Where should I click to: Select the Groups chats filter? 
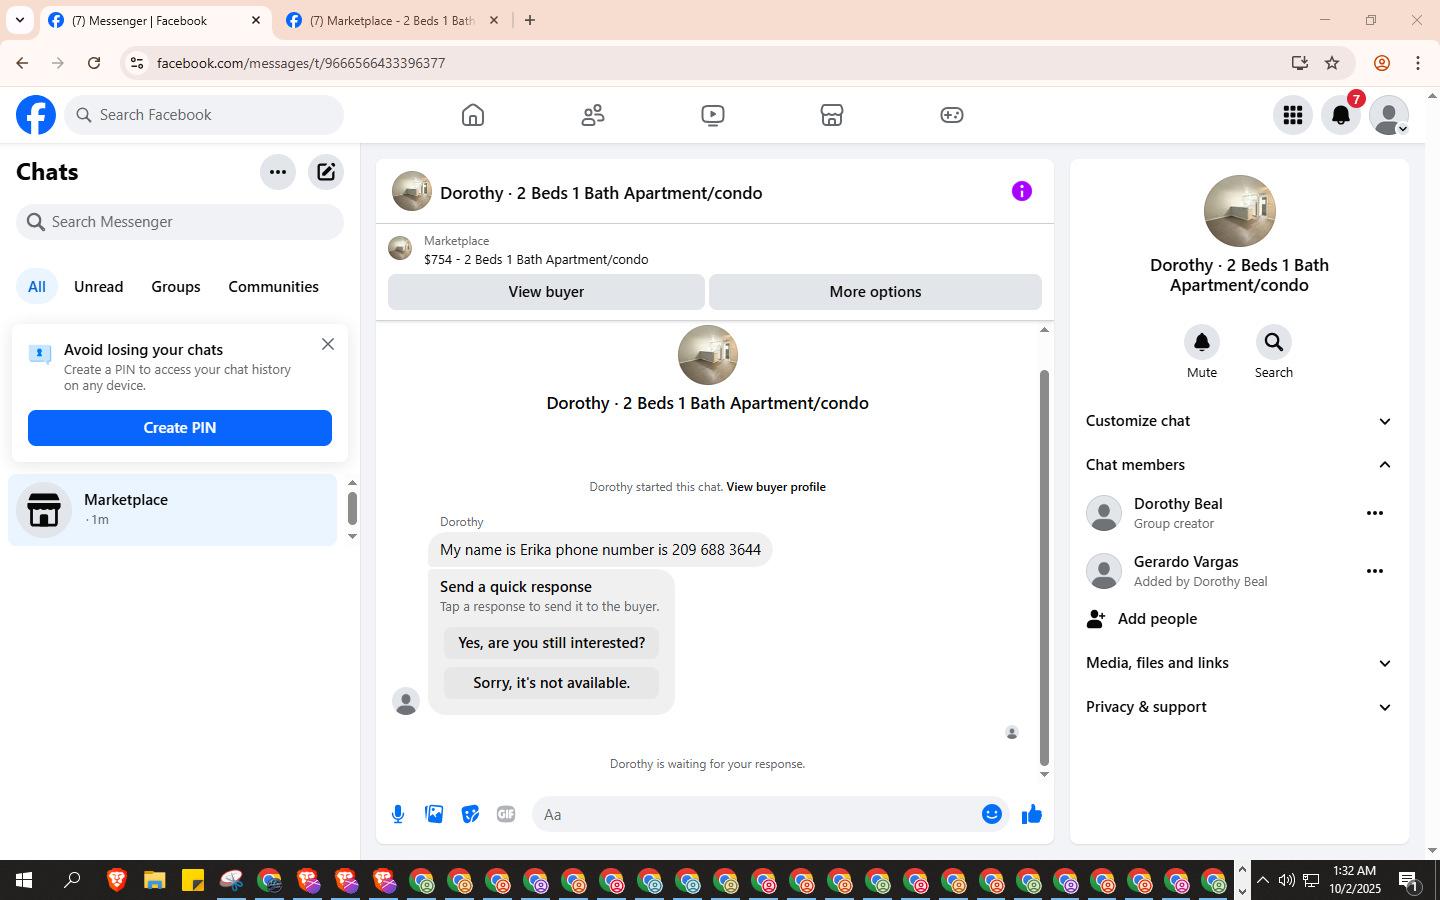pyautogui.click(x=176, y=287)
